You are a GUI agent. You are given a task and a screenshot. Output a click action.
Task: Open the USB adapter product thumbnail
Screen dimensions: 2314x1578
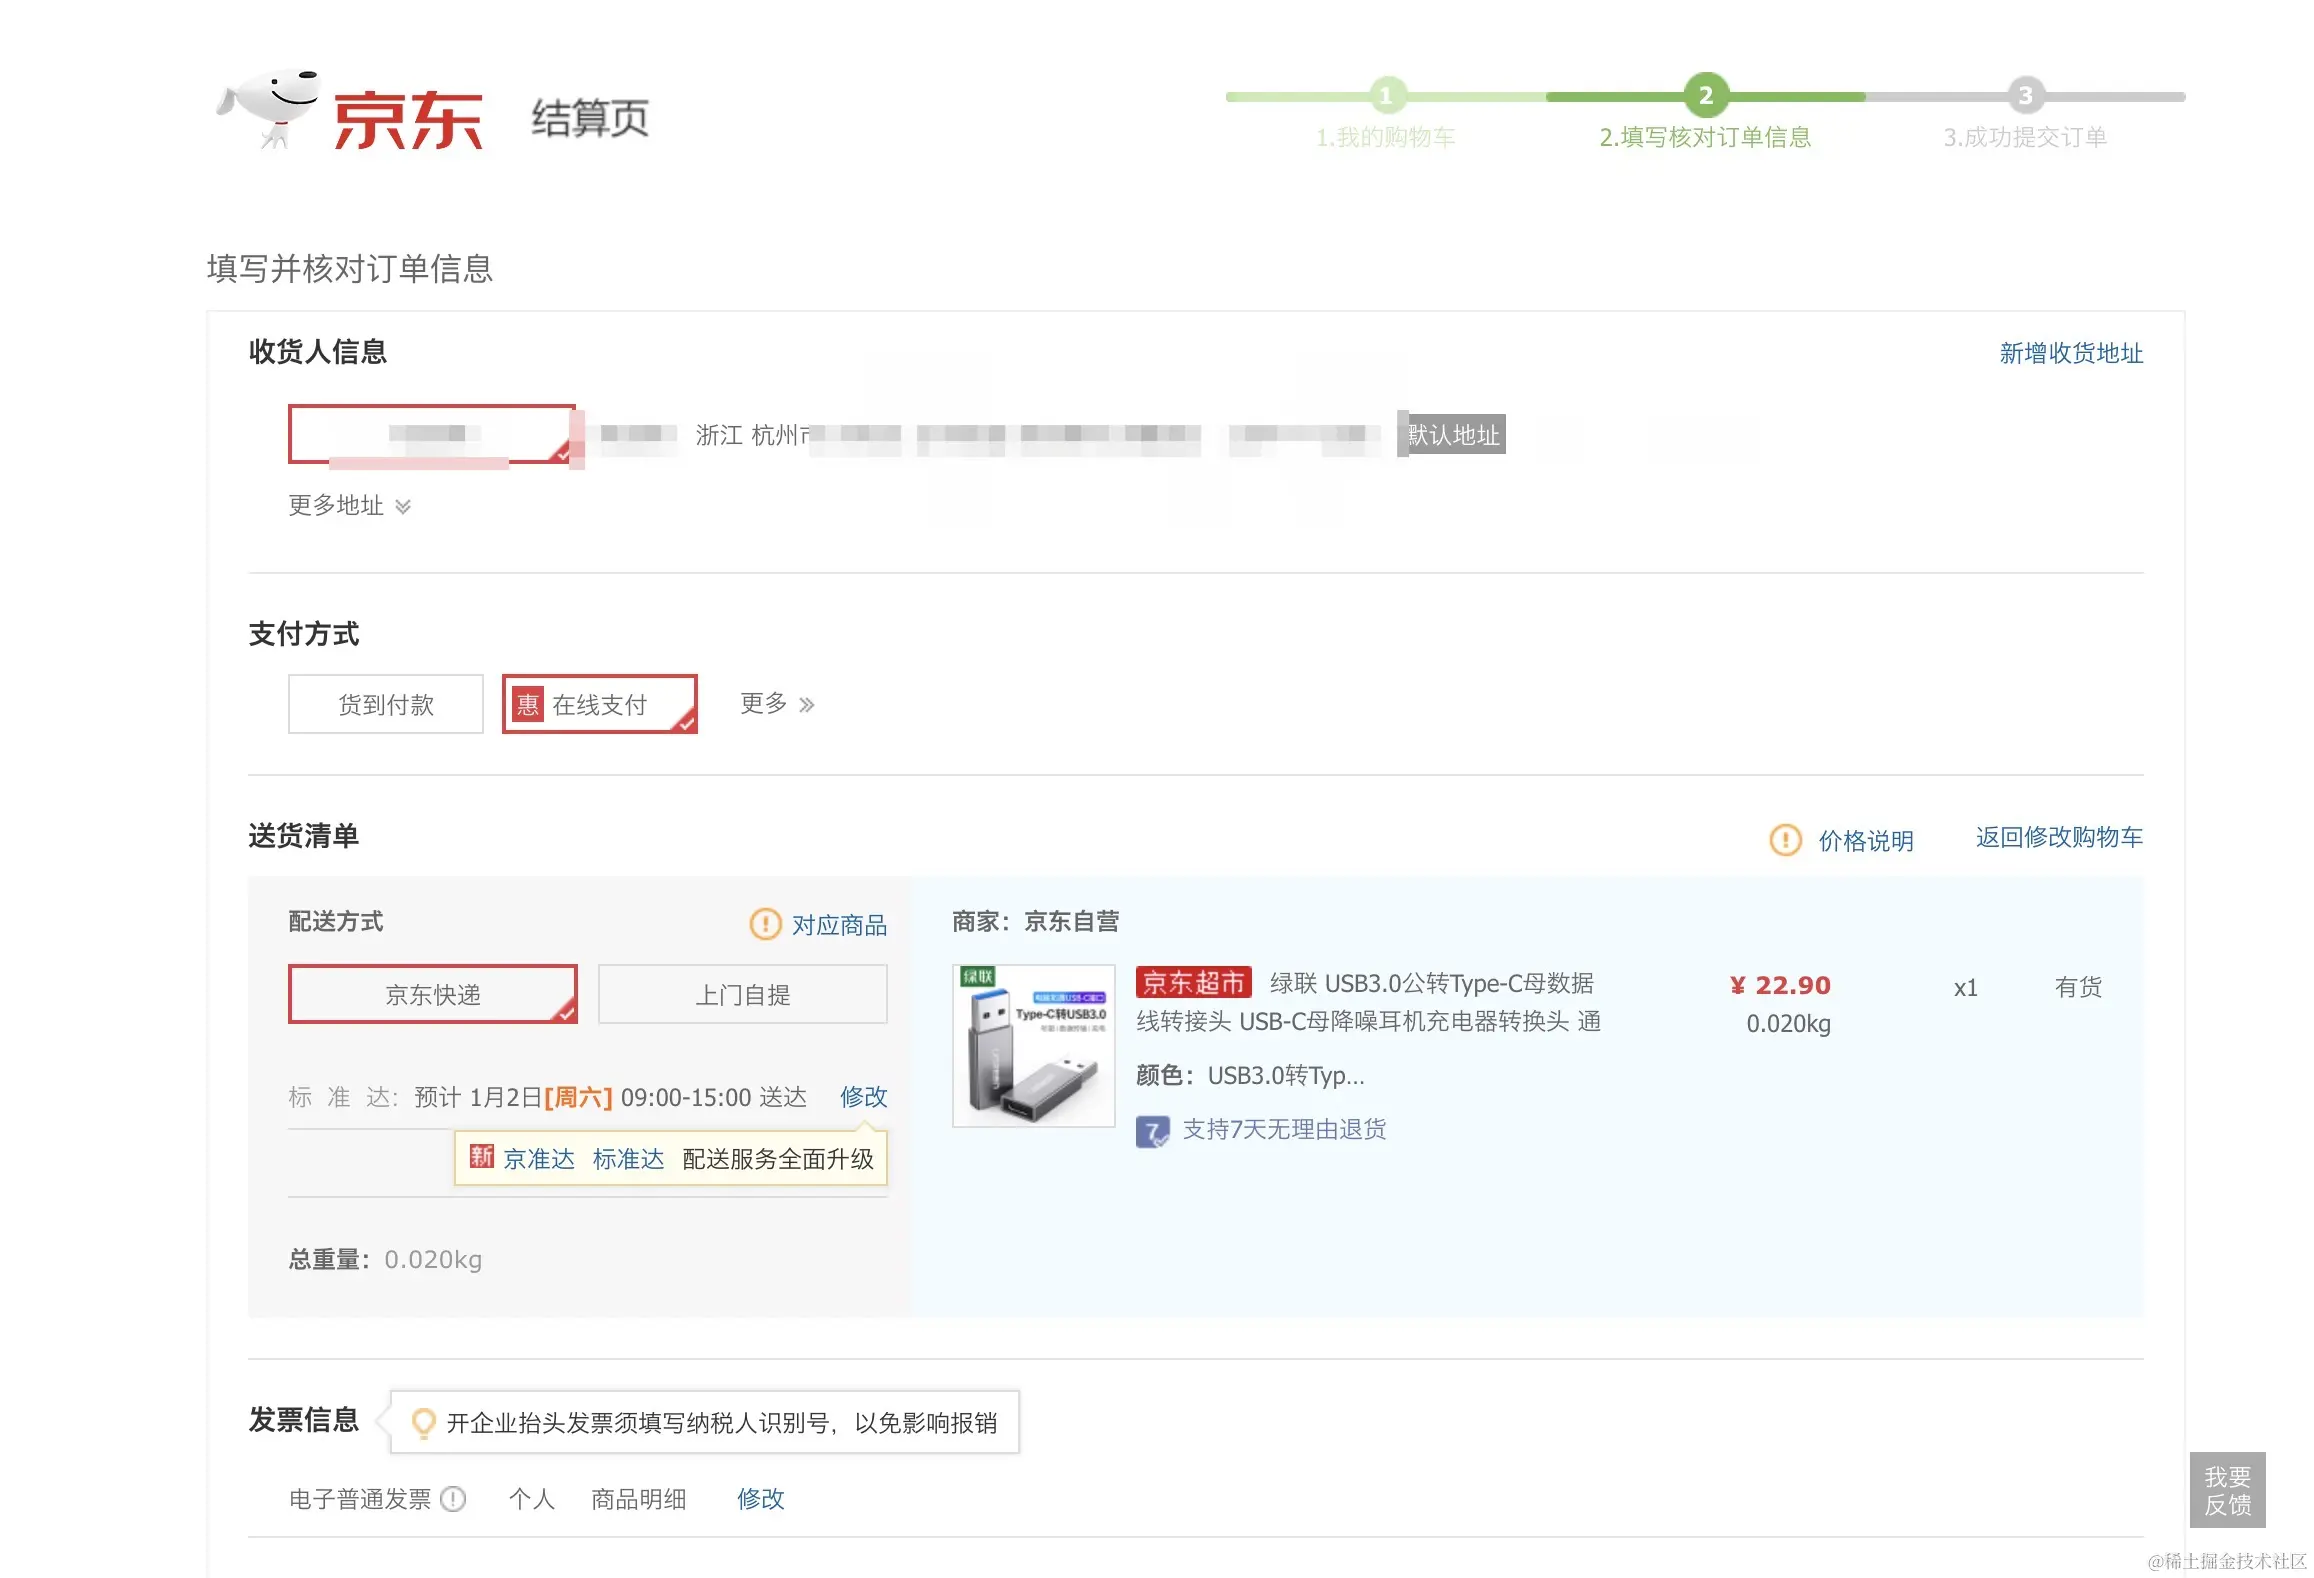coord(1033,1045)
